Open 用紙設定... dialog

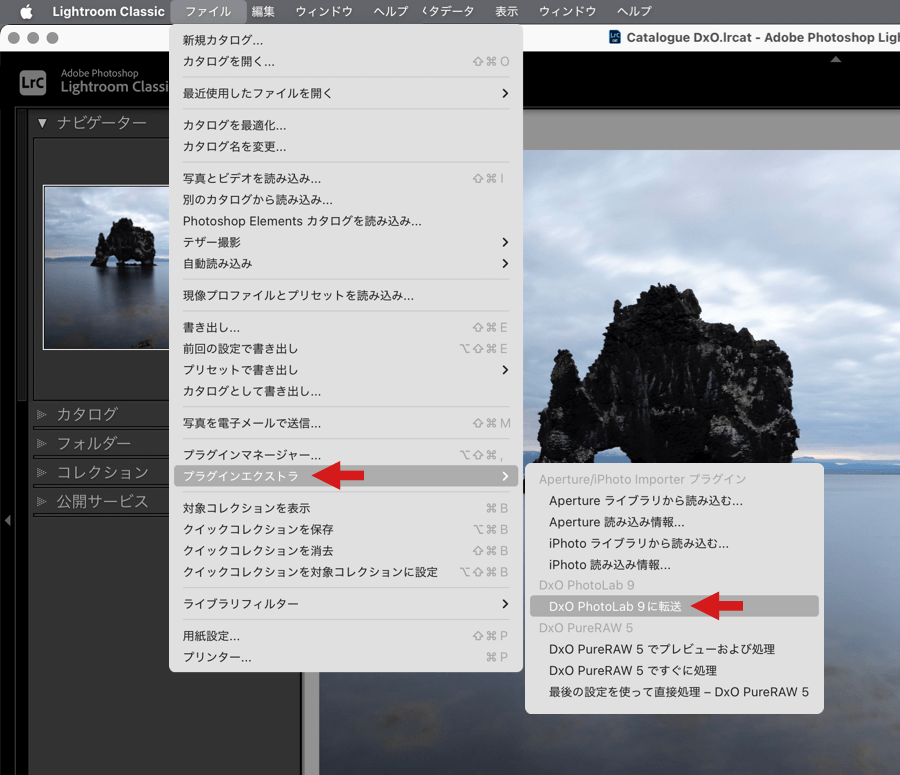point(346,636)
